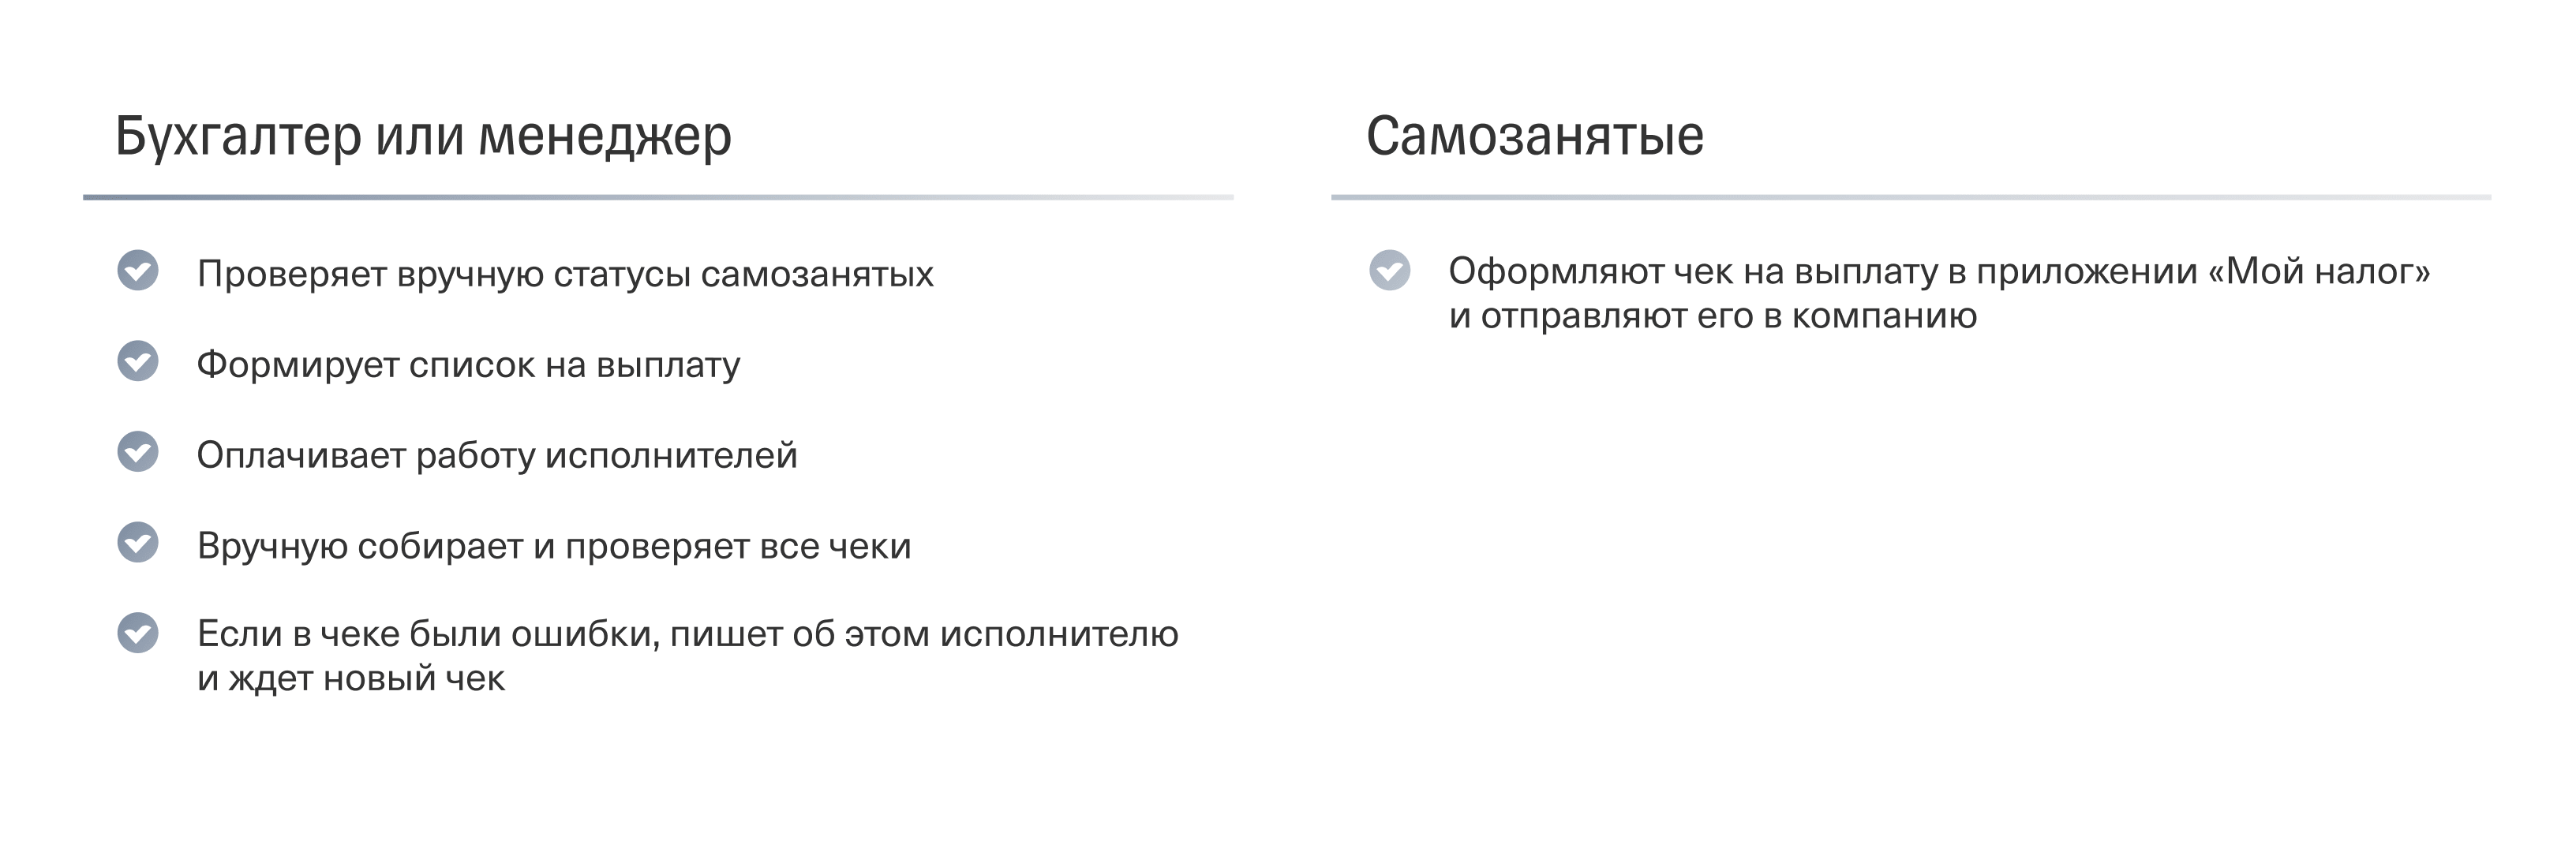
Task: Click the line "и ждет новый чек"
Action: pyautogui.click(x=351, y=679)
